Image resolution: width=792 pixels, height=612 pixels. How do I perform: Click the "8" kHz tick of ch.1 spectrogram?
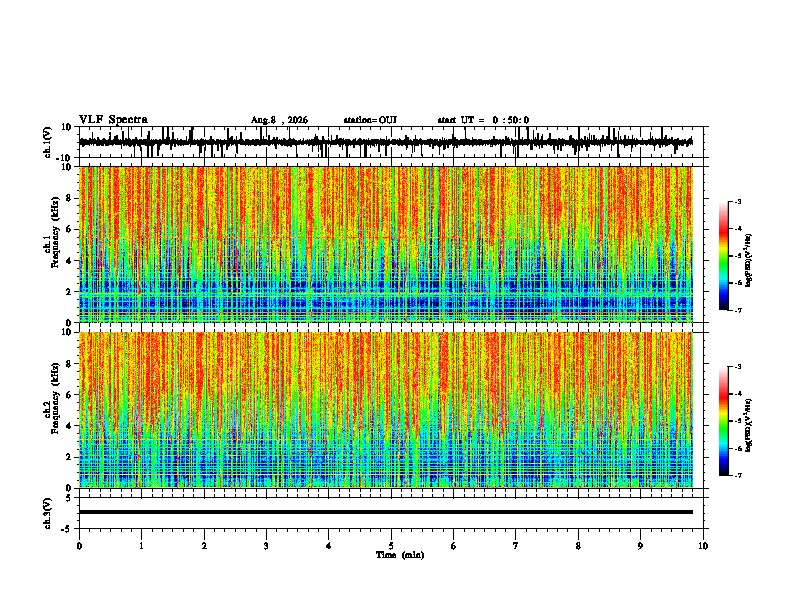69,198
